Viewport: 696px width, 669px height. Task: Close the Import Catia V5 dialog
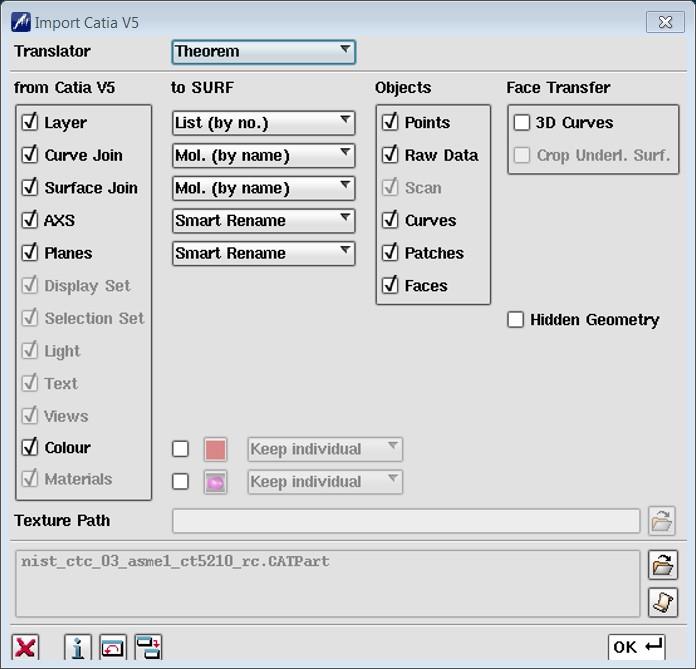665,22
